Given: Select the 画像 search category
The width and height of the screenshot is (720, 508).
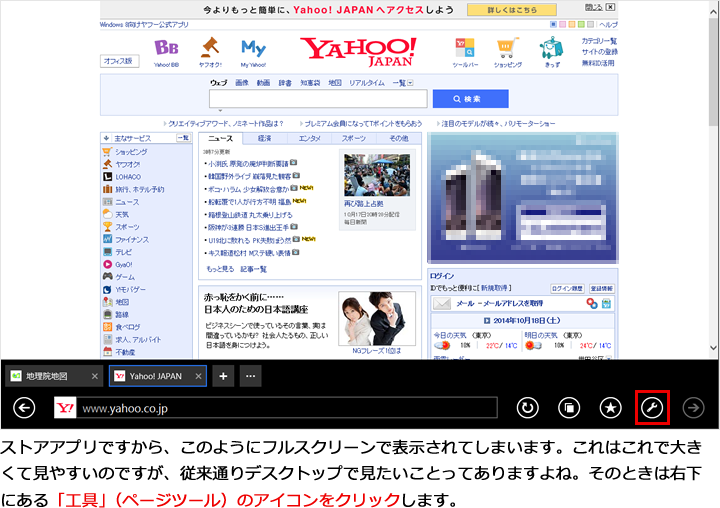Looking at the screenshot, I should [242, 83].
